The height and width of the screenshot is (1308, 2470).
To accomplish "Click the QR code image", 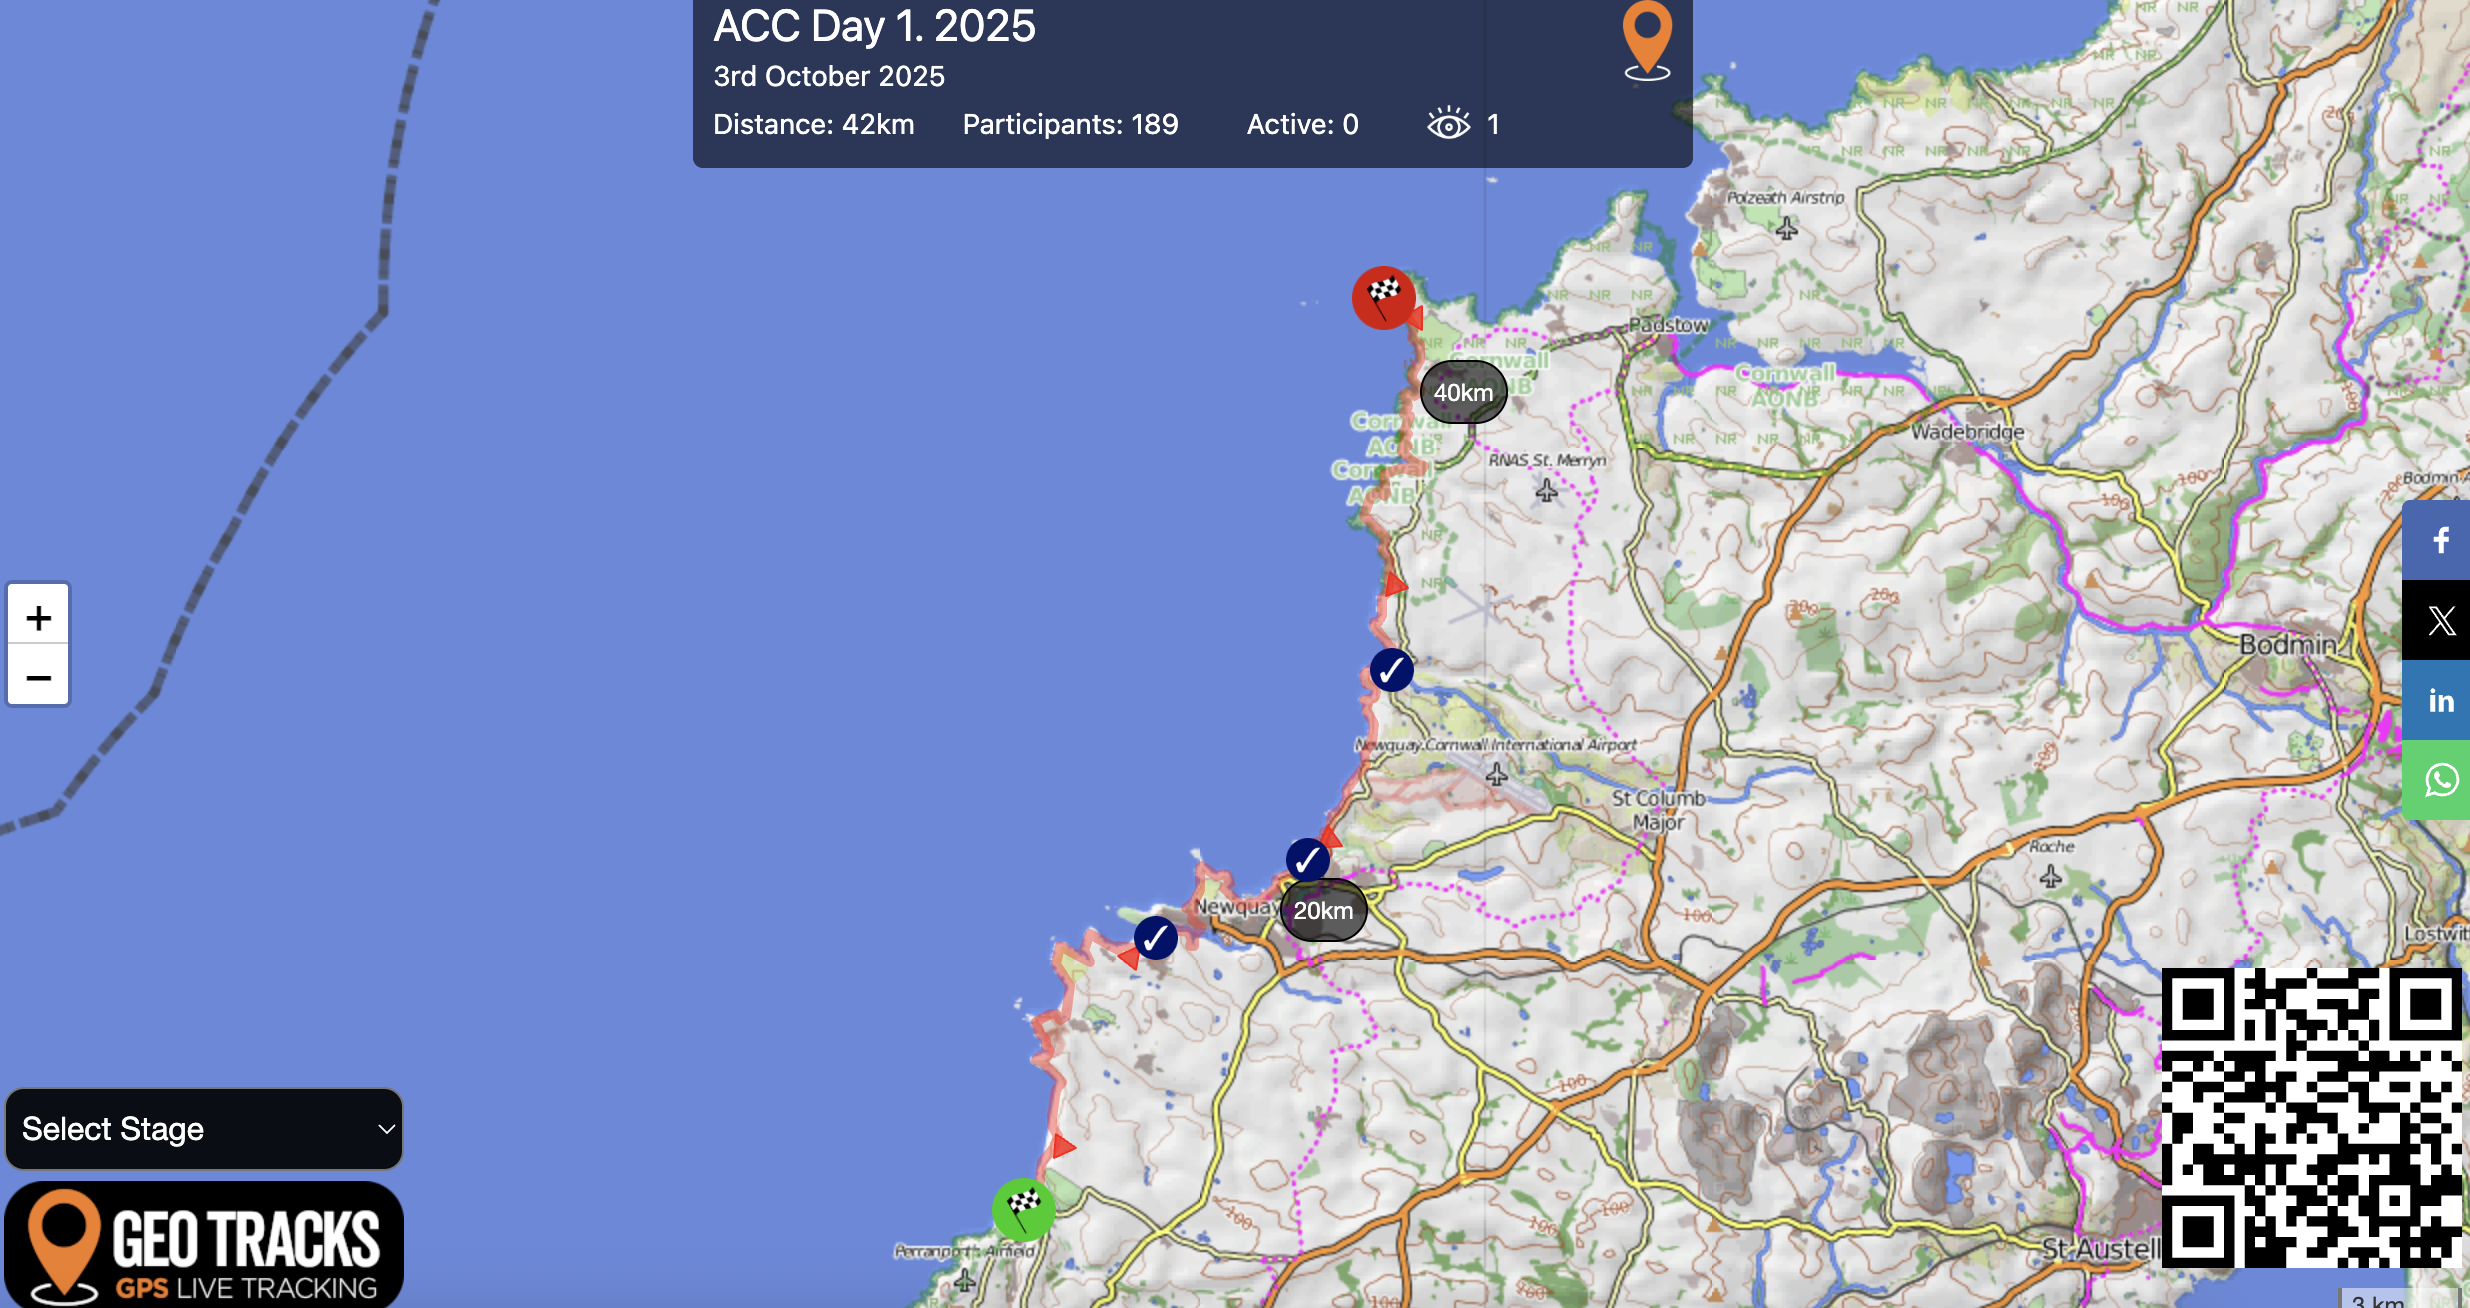I will tap(2311, 1117).
